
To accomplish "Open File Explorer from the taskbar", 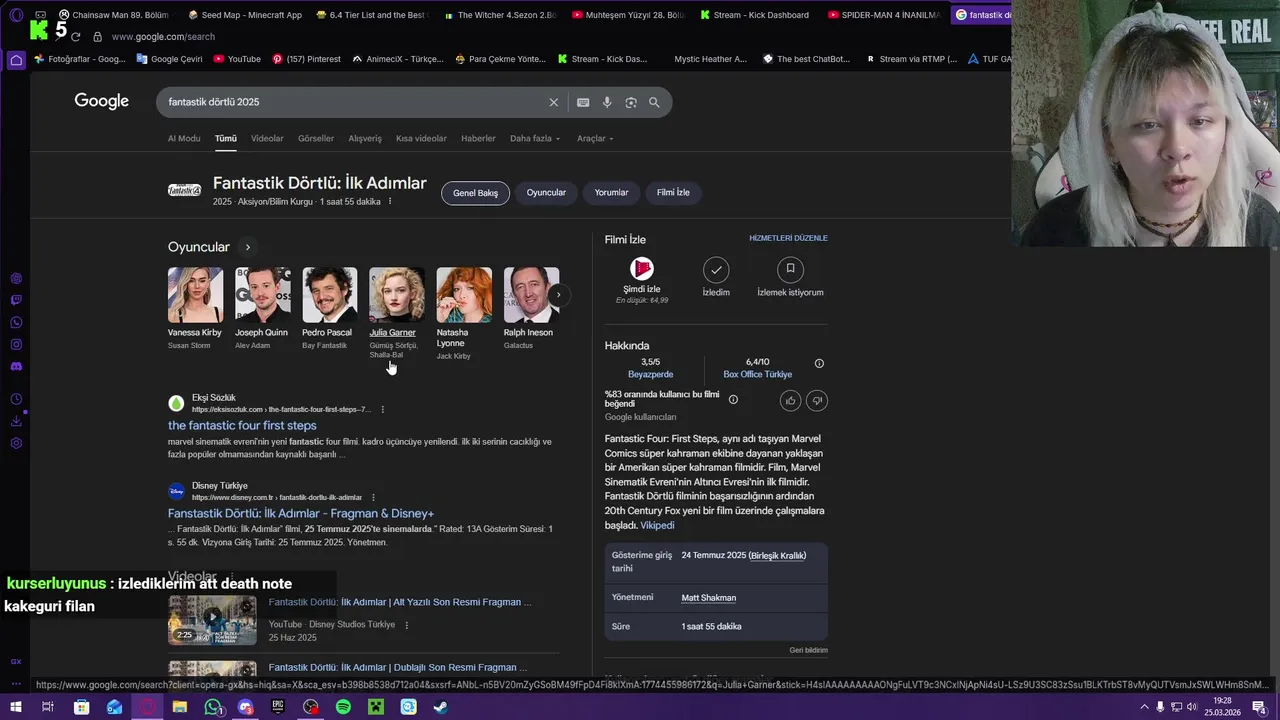I will 180,707.
